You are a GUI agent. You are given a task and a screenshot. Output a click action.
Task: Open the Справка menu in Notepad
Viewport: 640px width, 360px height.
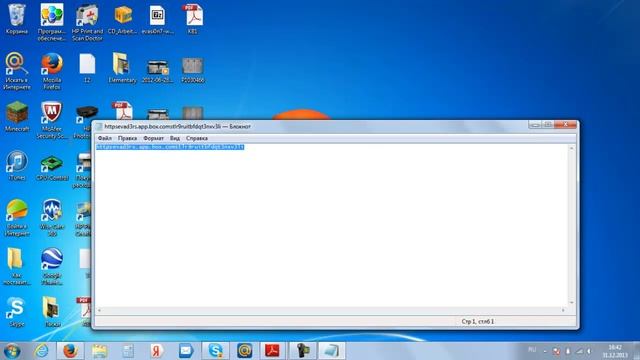tap(197, 138)
